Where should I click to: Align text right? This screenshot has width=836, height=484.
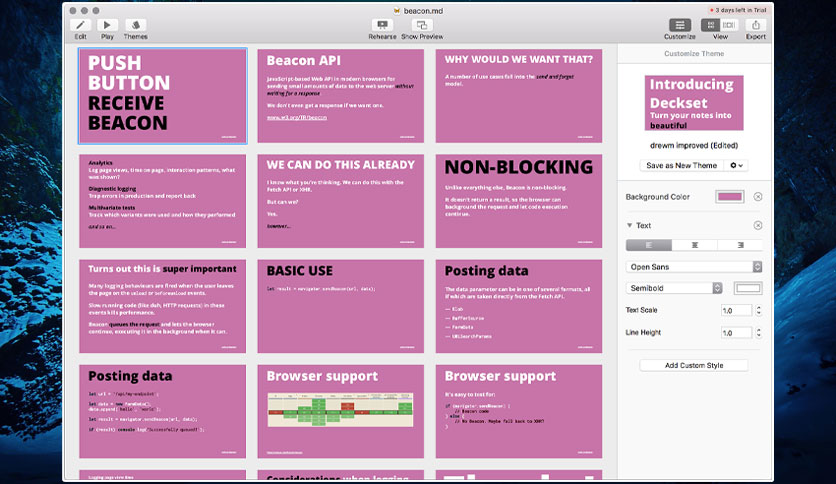[x=740, y=245]
